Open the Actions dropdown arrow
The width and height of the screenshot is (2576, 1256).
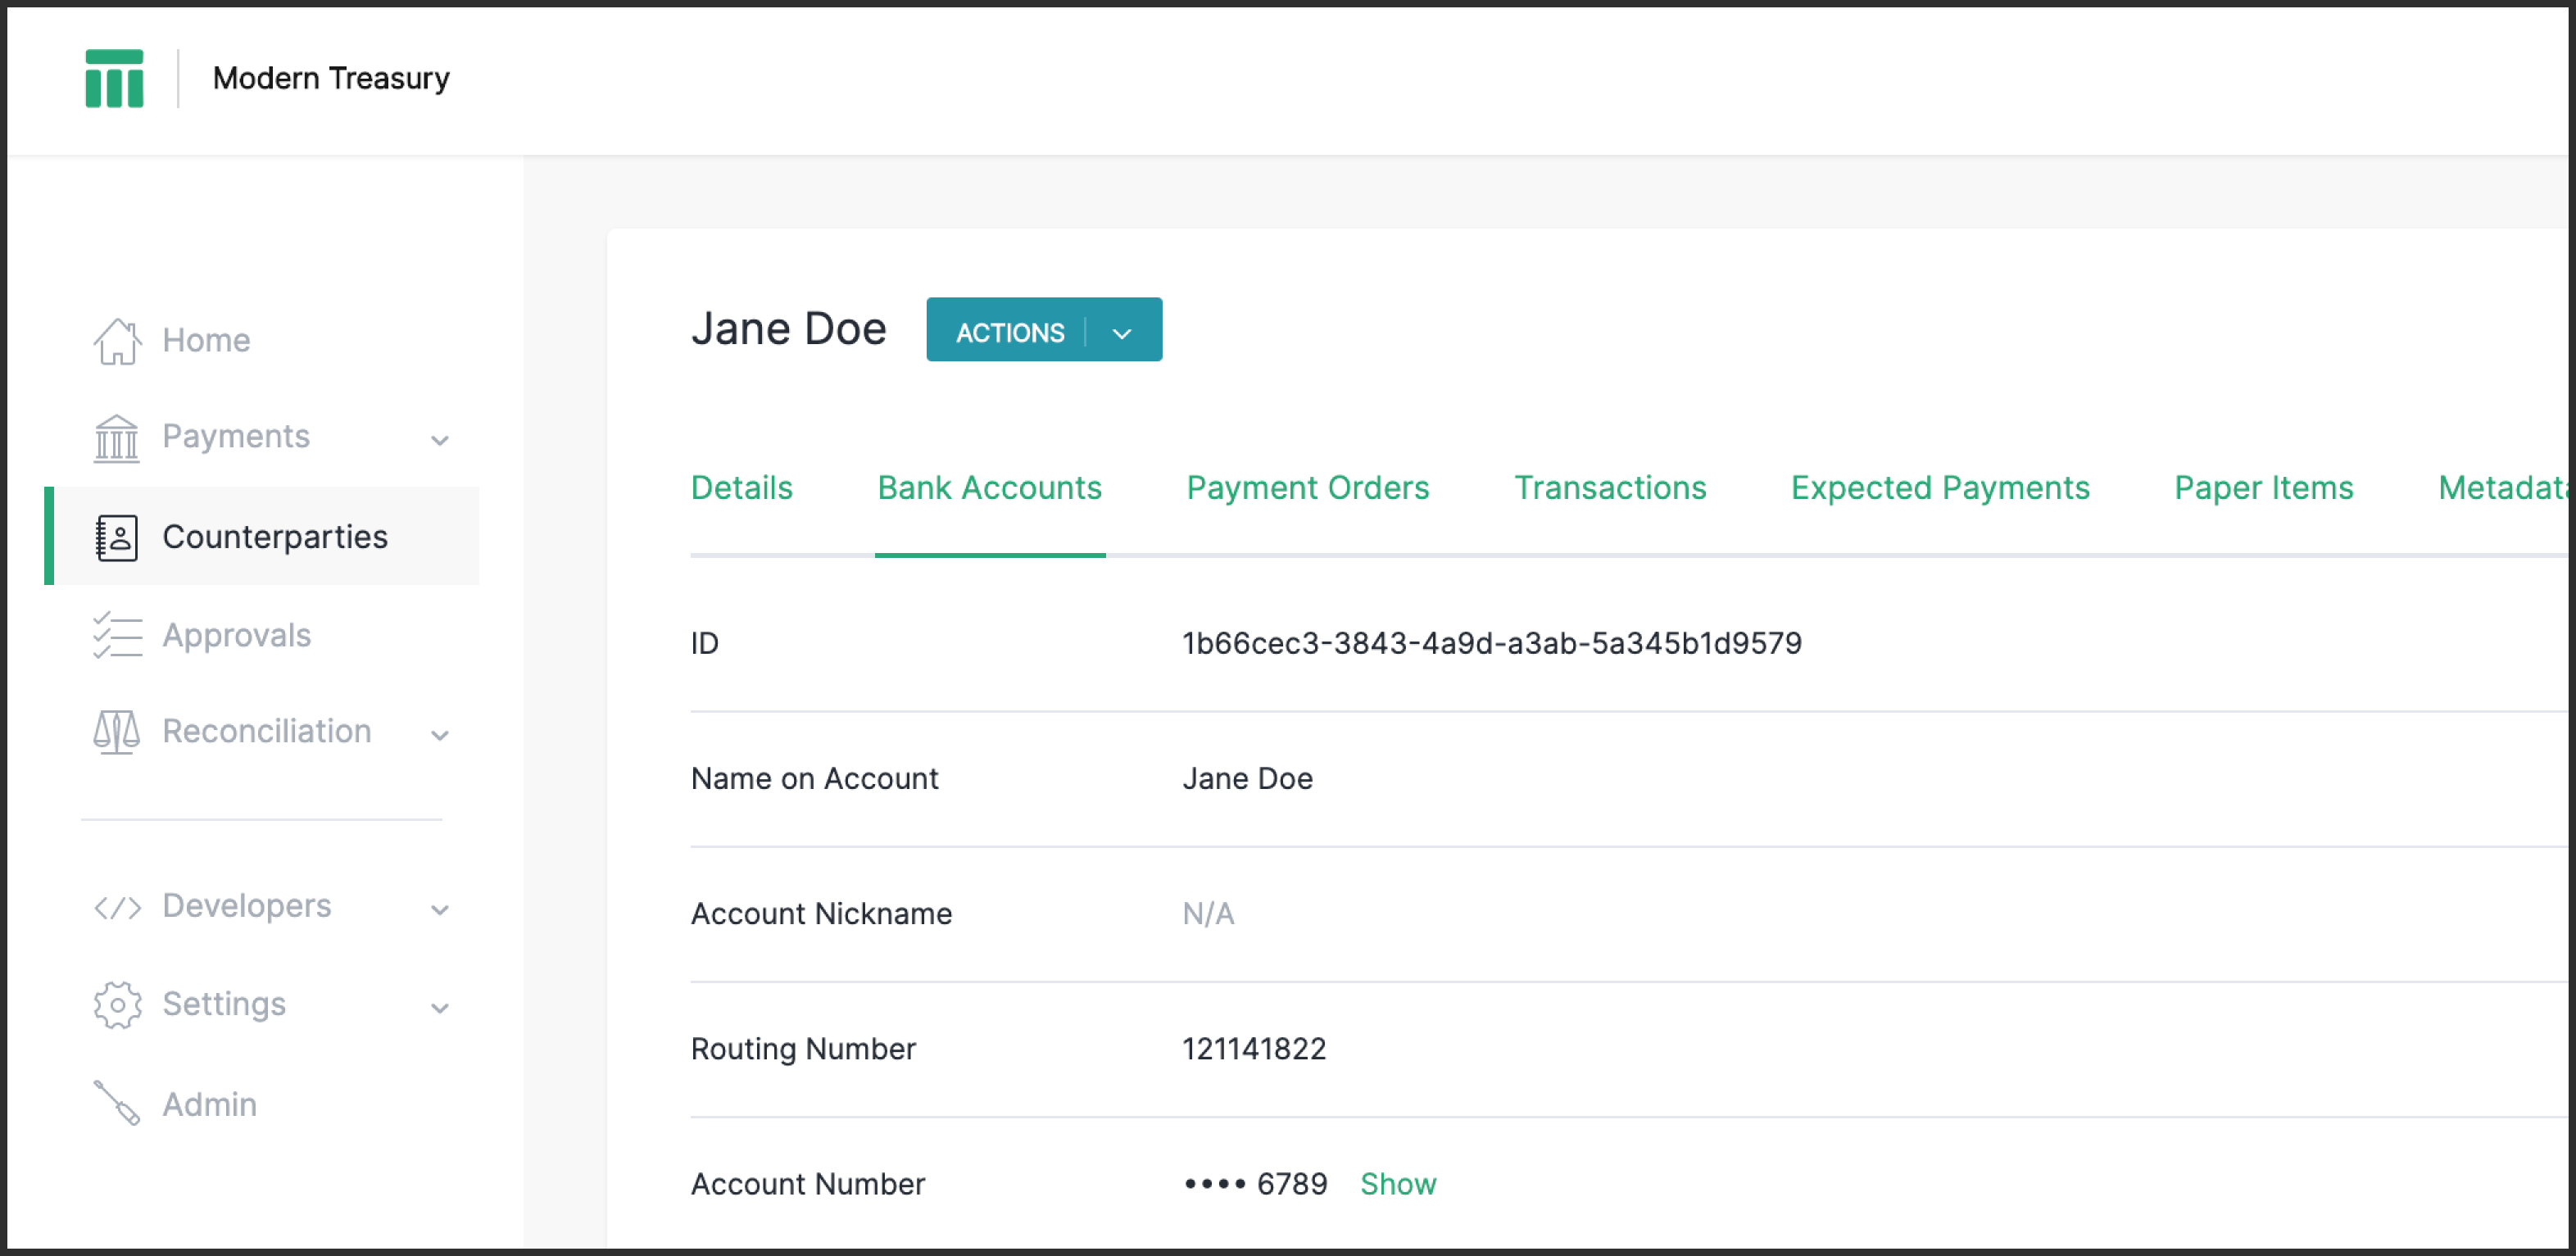[1122, 333]
